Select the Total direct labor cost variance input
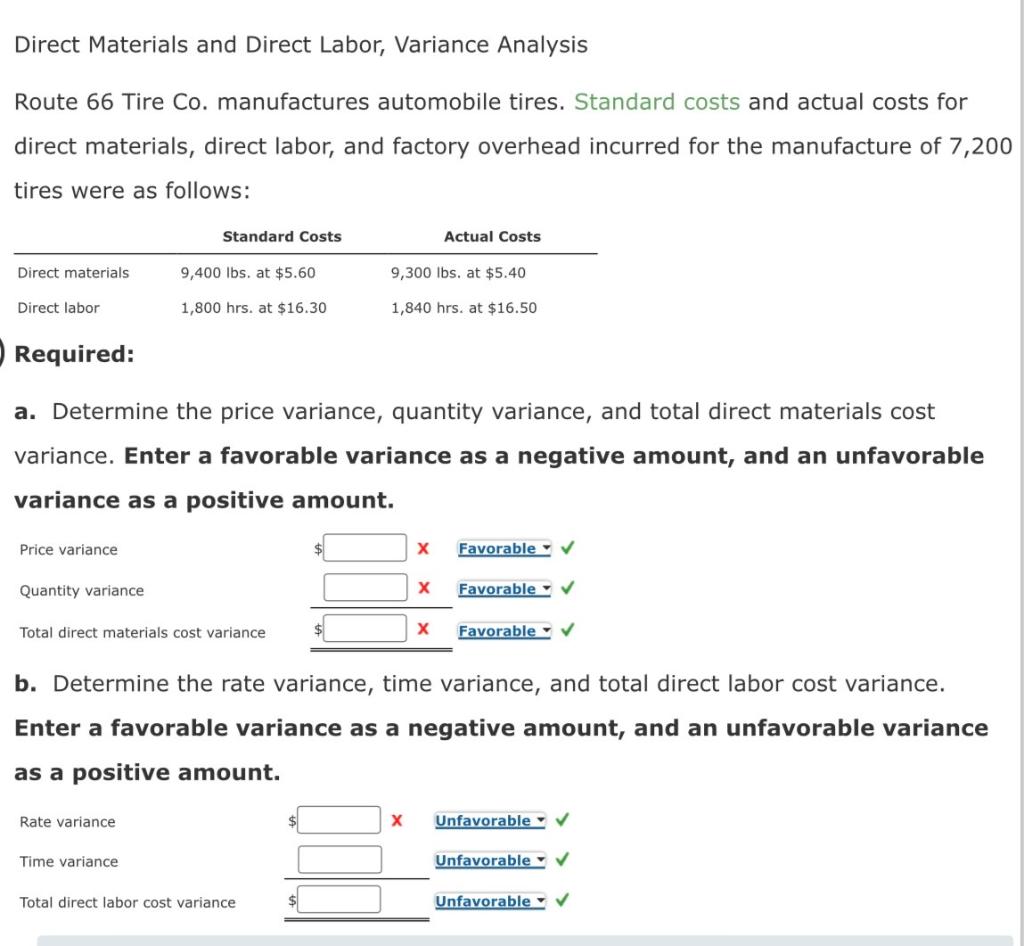This screenshot has width=1024, height=946. [x=338, y=898]
